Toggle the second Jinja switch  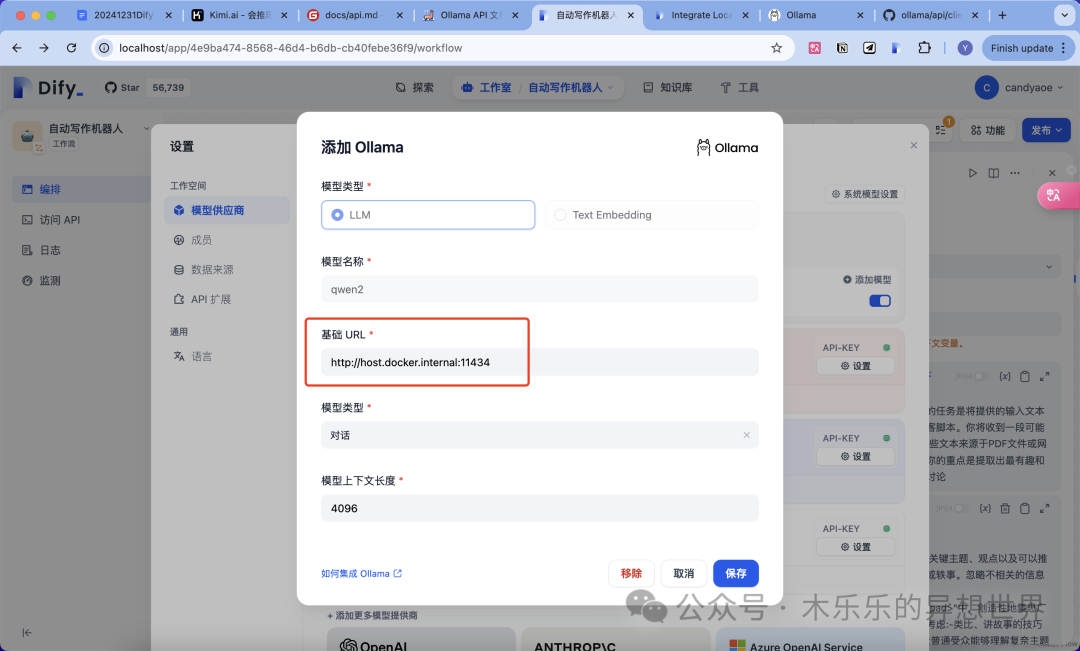[961, 508]
